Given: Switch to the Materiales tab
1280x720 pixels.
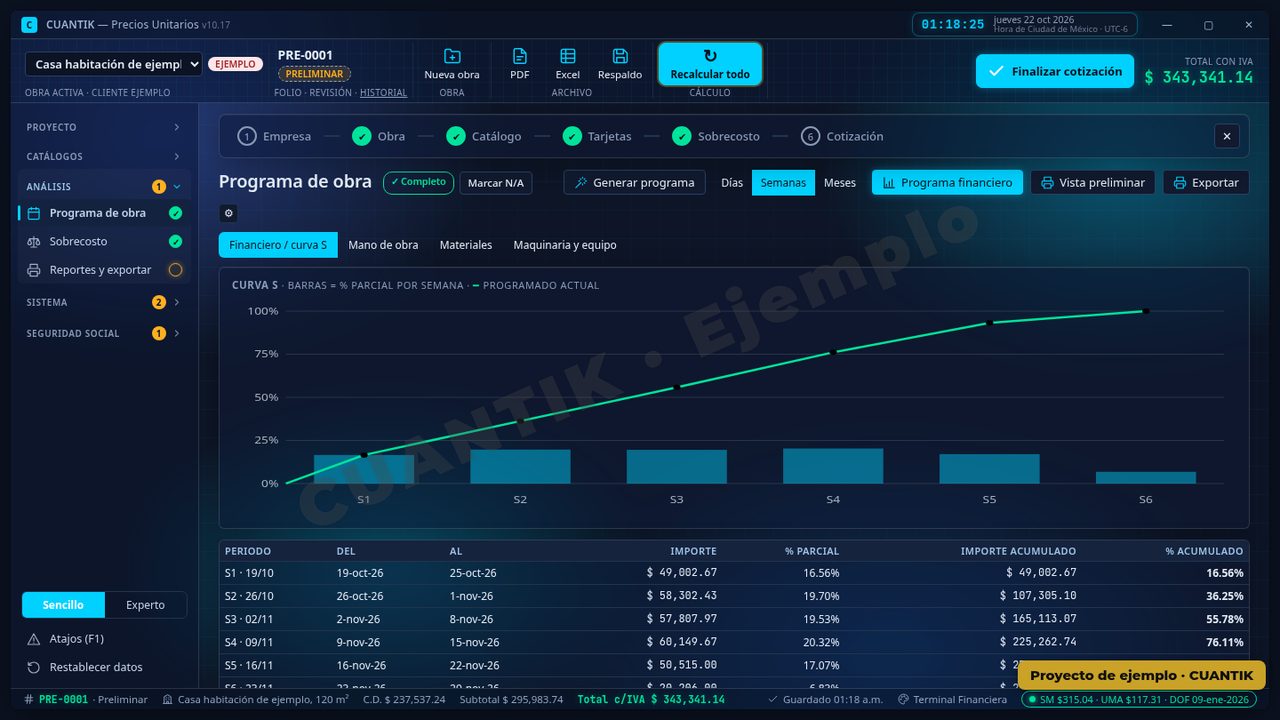Looking at the screenshot, I should pyautogui.click(x=466, y=245).
